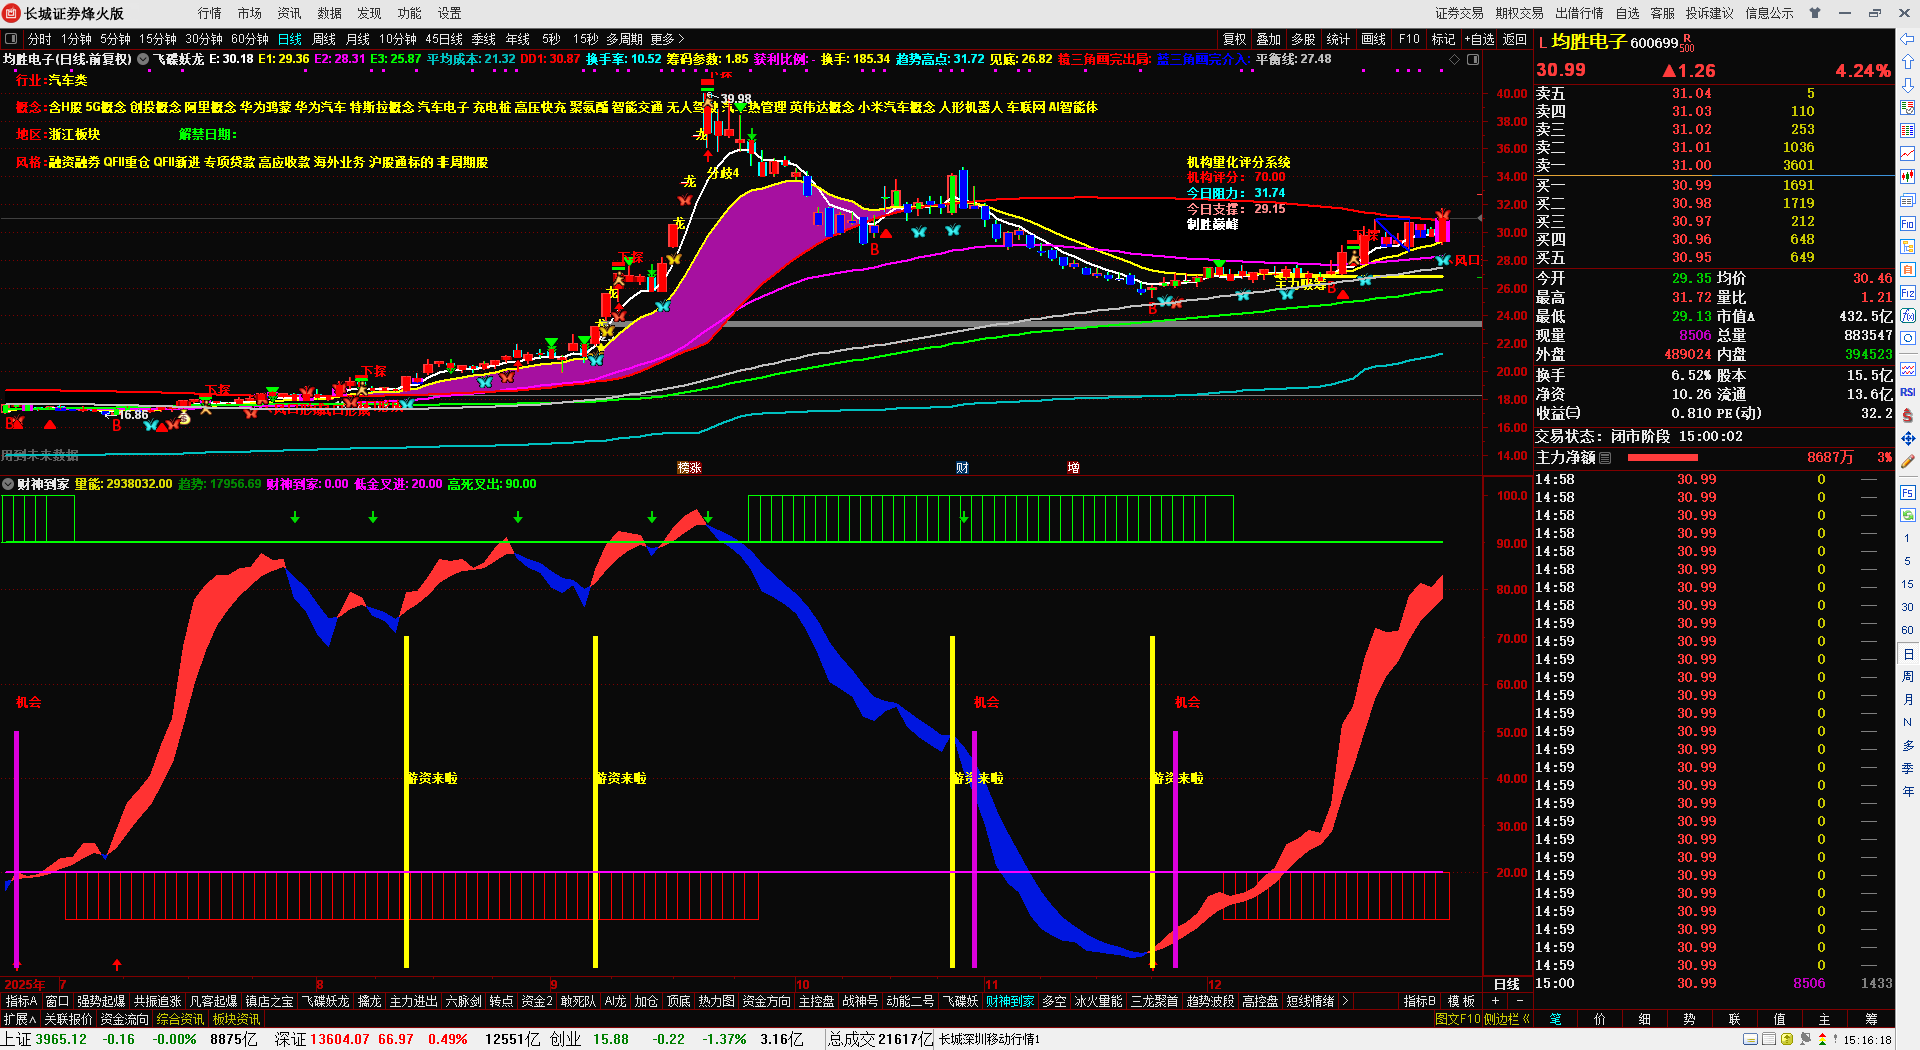Image resolution: width=1920 pixels, height=1050 pixels.
Task: Click the red dollar sign sidebar icon
Action: pos(1908,415)
